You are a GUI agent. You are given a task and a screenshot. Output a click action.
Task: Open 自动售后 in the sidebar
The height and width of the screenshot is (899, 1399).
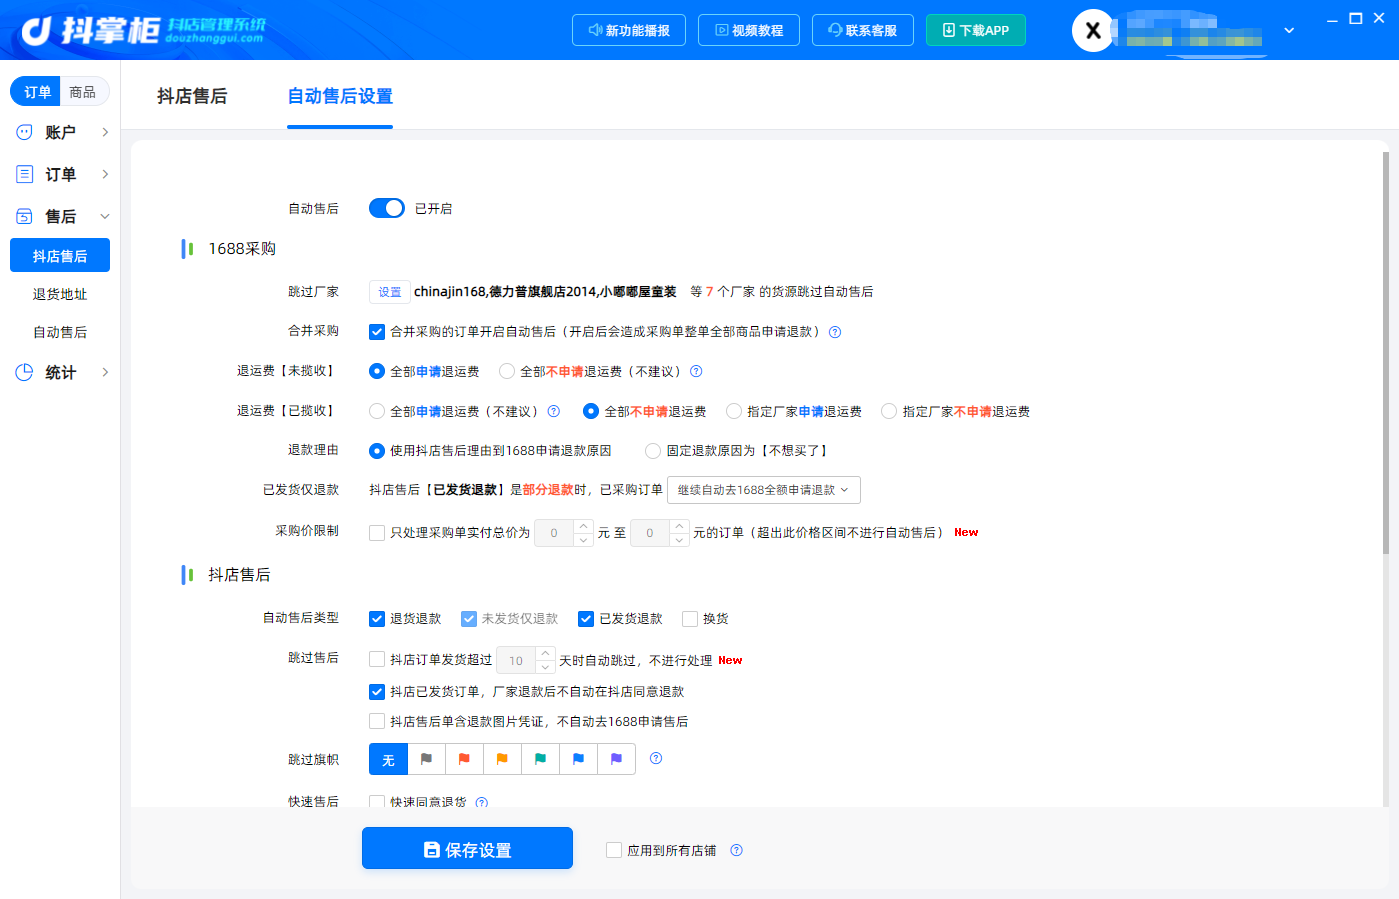coord(60,332)
